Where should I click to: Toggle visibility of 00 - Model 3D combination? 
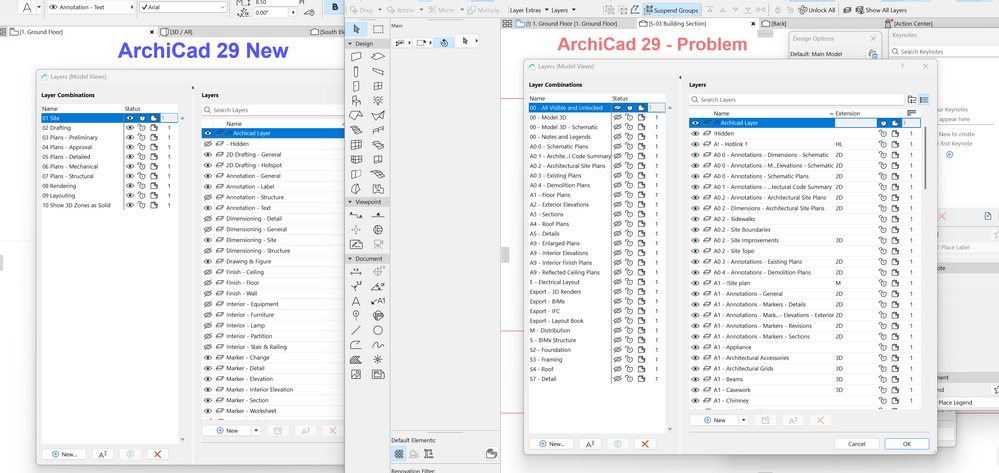point(617,118)
